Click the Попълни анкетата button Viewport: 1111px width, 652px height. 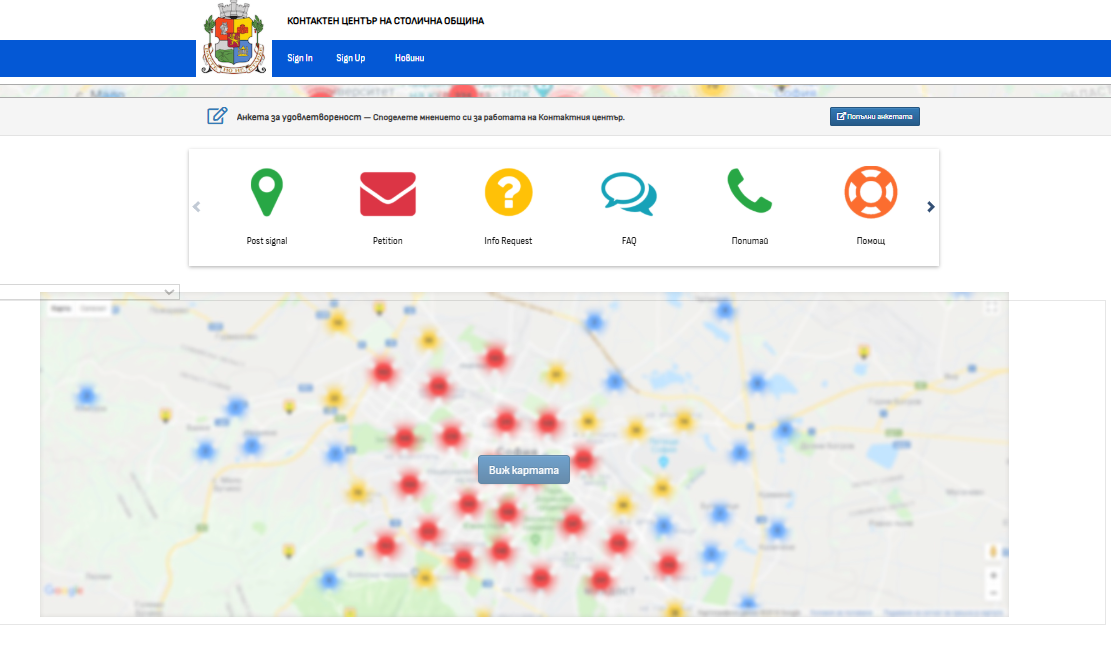tap(874, 116)
